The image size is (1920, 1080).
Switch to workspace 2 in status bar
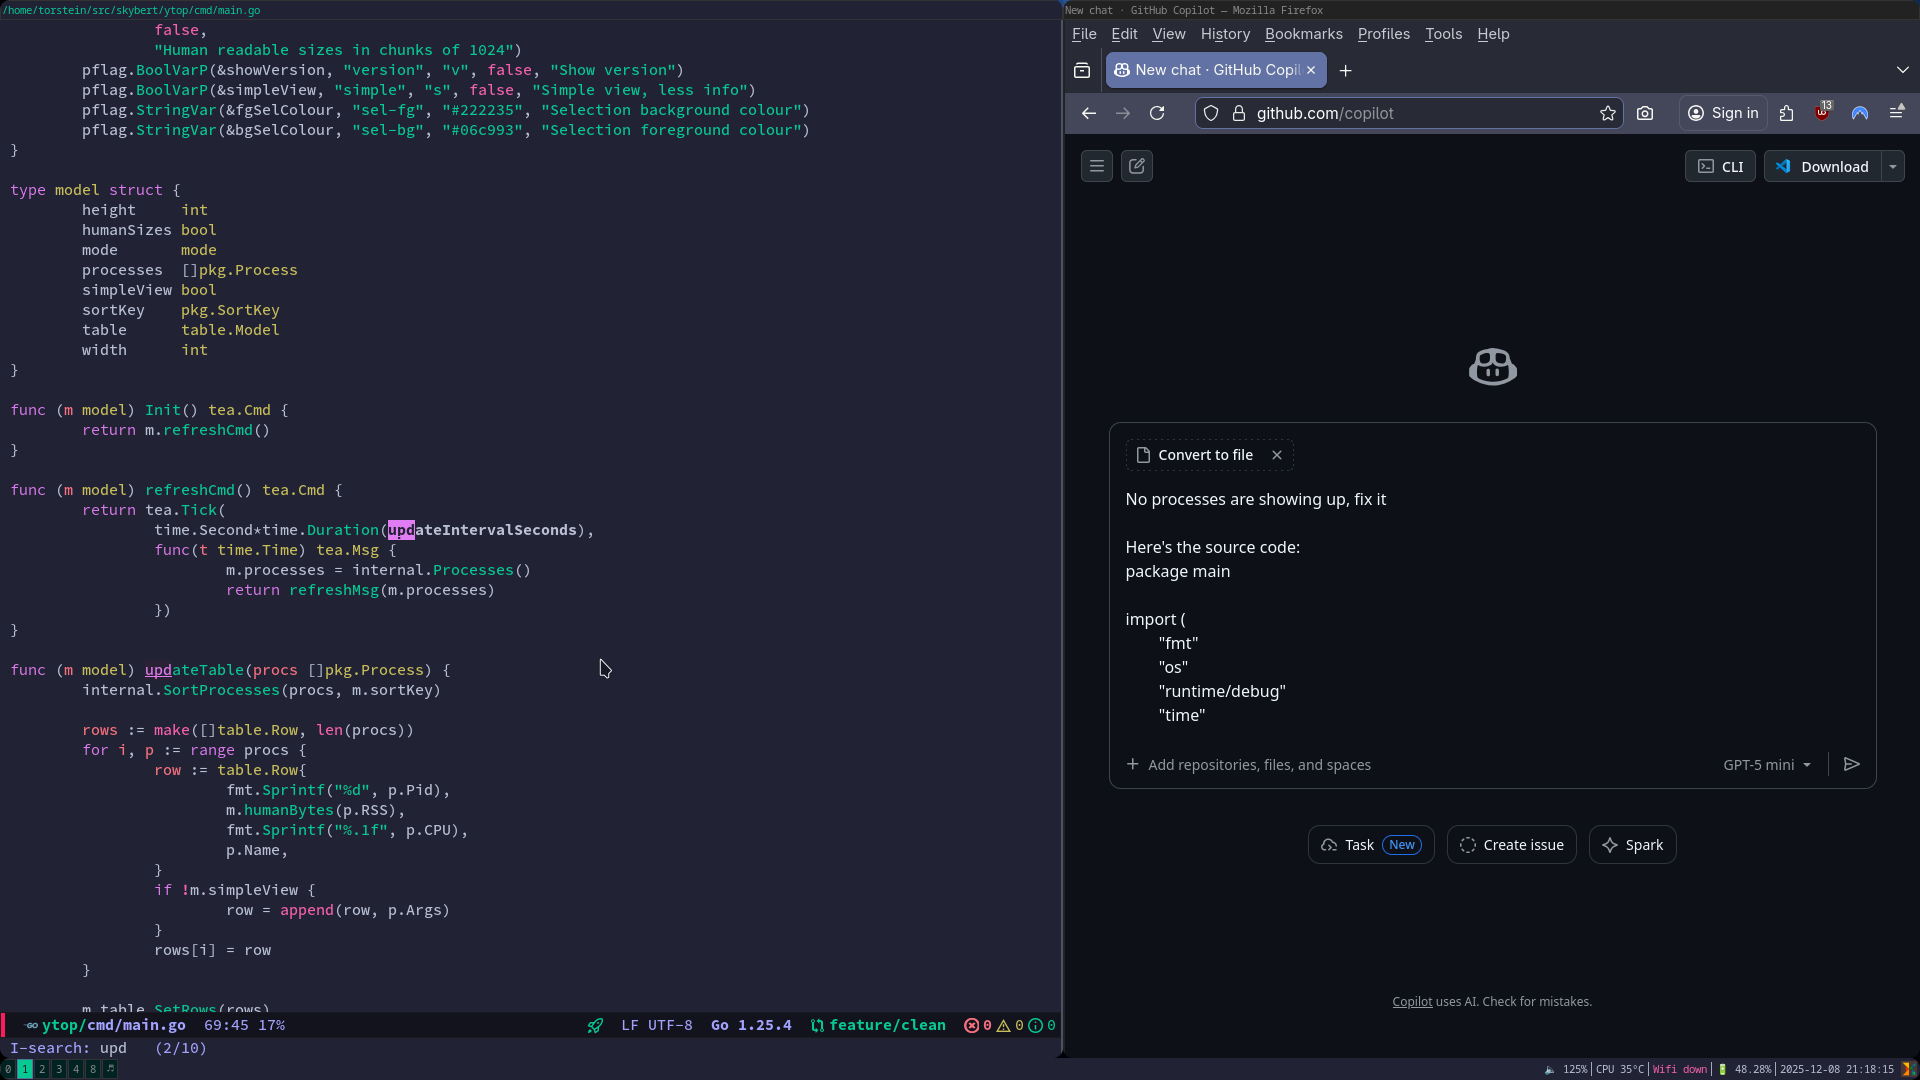(x=42, y=1069)
